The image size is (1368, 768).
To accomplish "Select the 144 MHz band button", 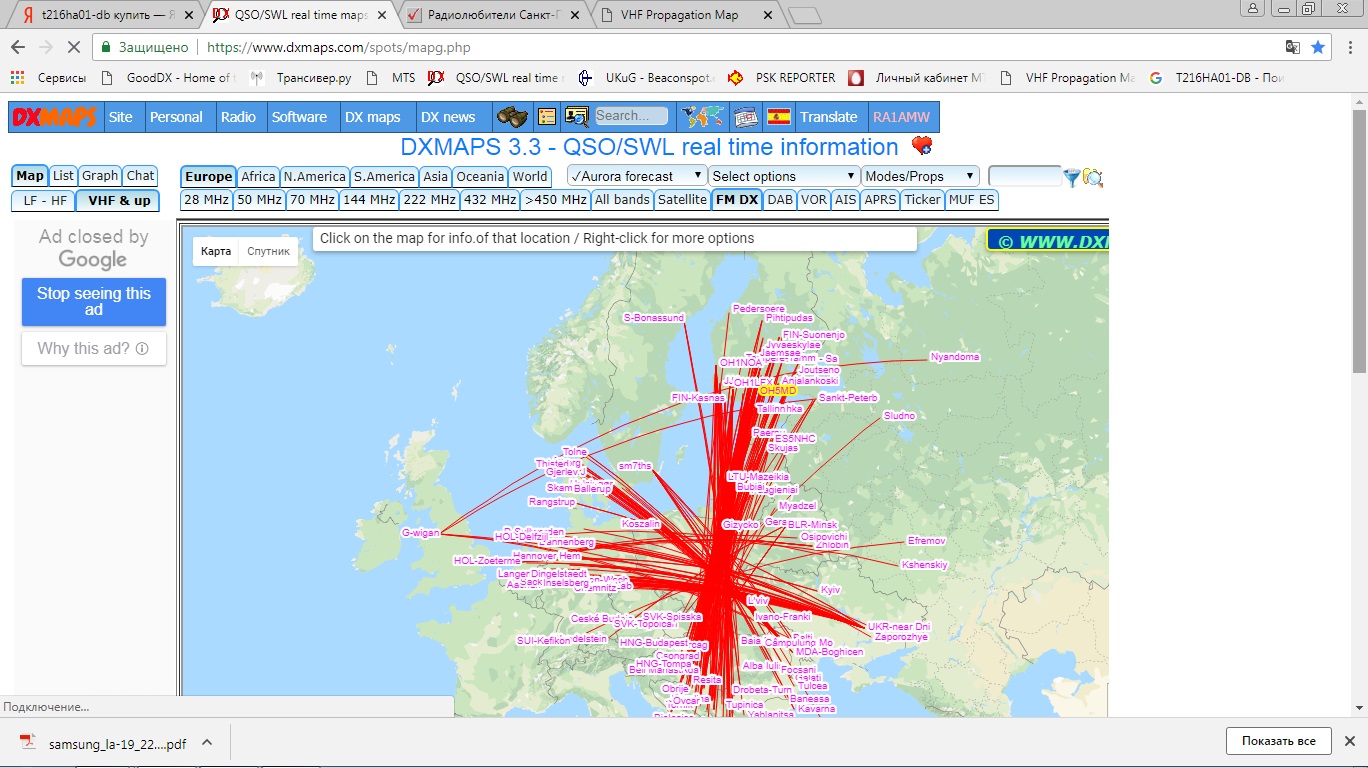I will [368, 200].
